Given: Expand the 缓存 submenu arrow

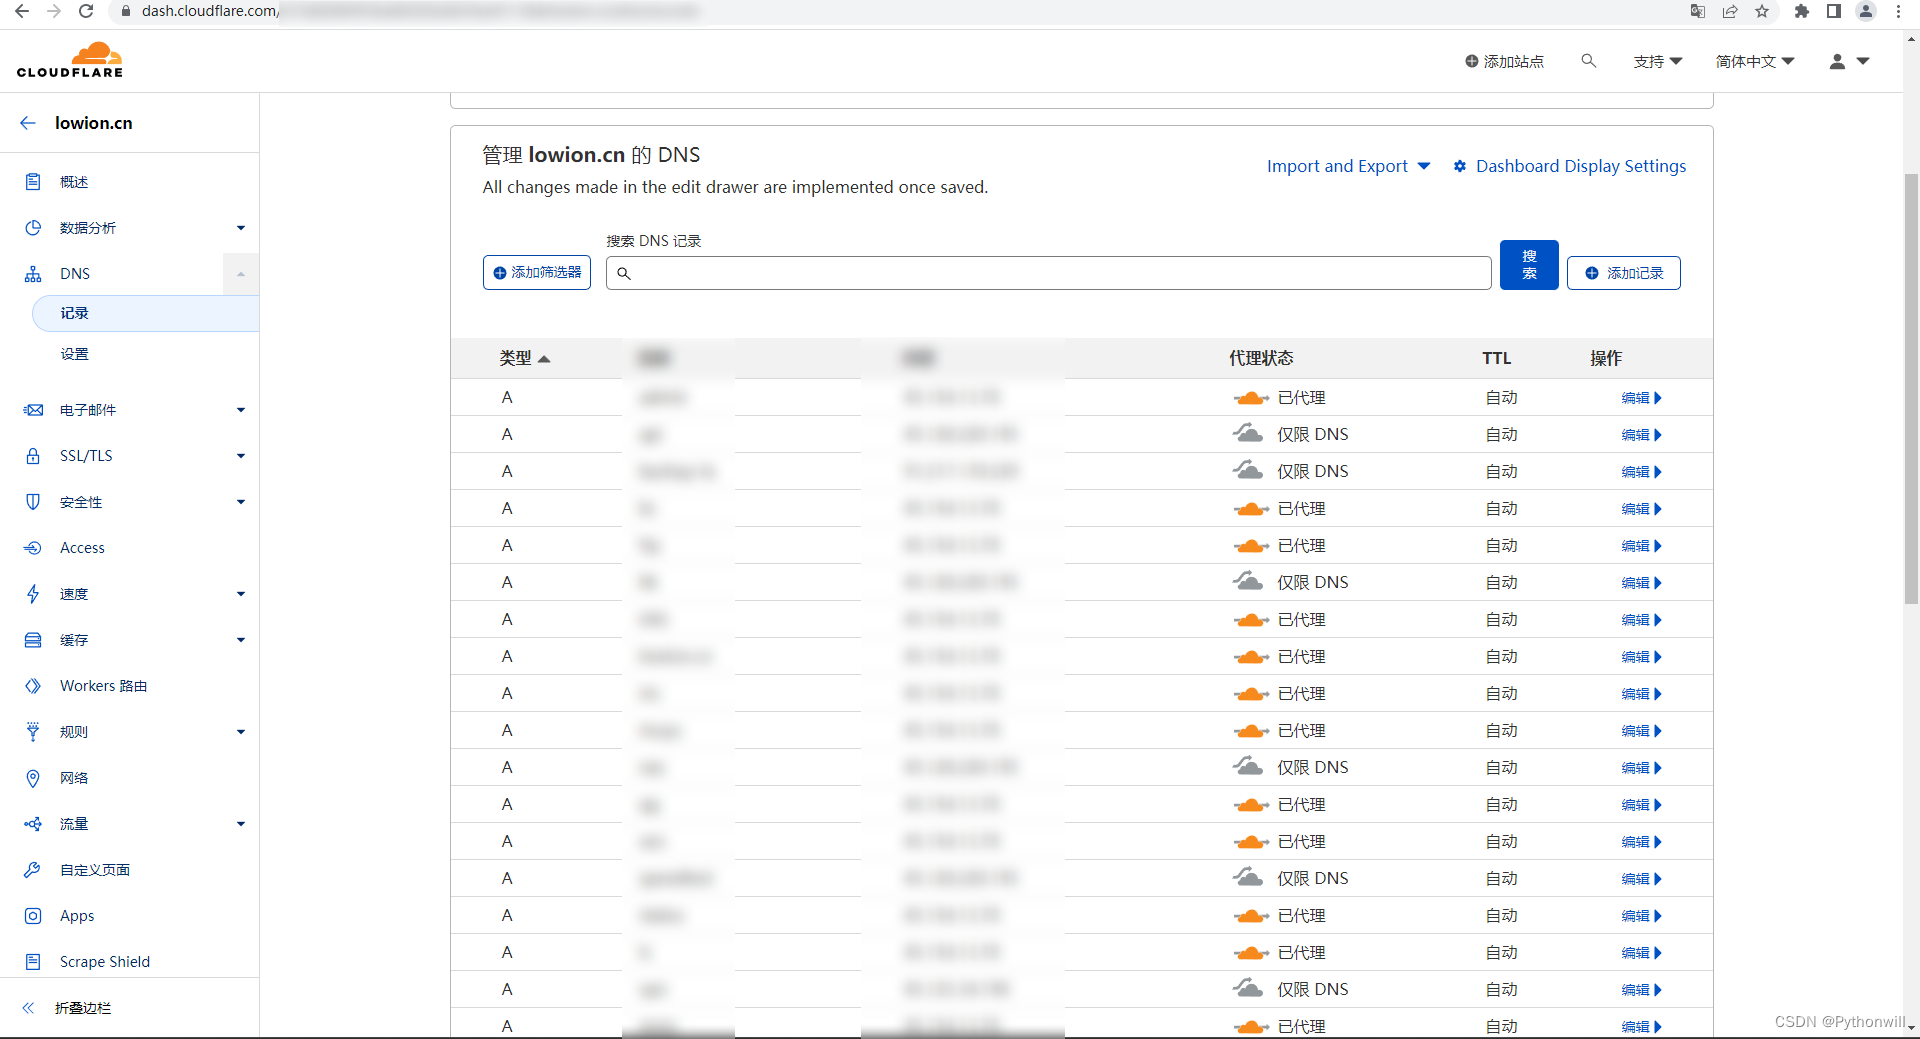Looking at the screenshot, I should tap(241, 640).
